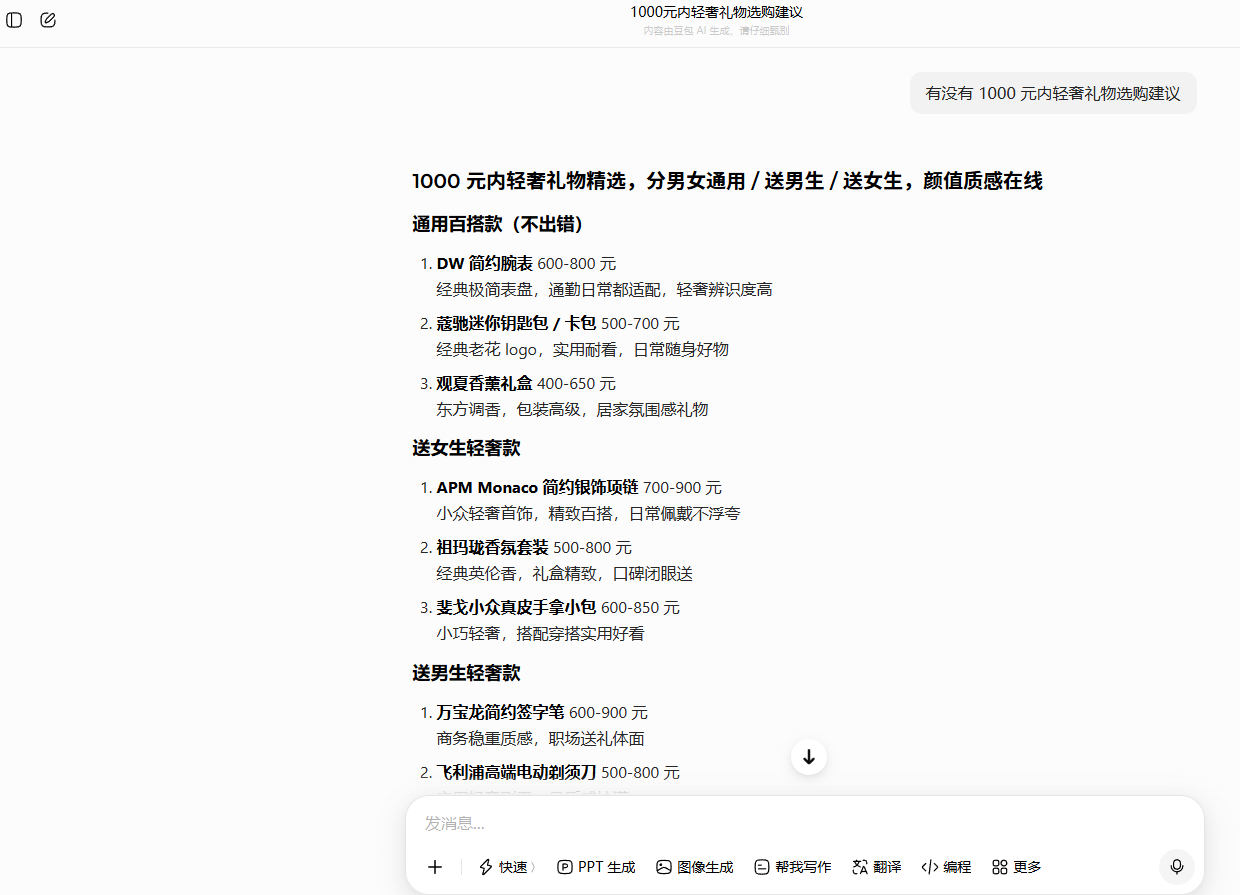
Task: Click the main reply heading 1000 元内轻奢礼物精选
Action: (x=727, y=181)
